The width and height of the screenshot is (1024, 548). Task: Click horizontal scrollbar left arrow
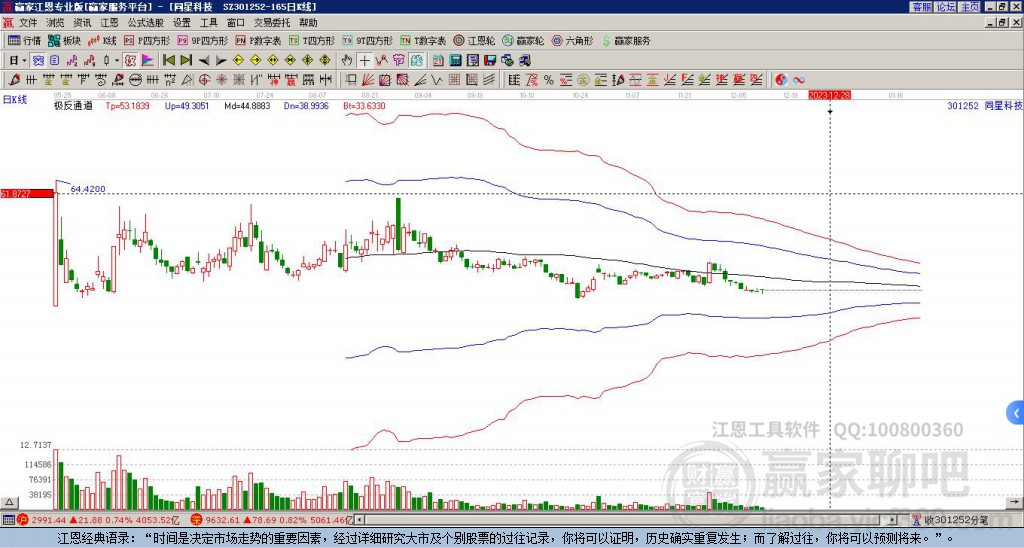360,520
